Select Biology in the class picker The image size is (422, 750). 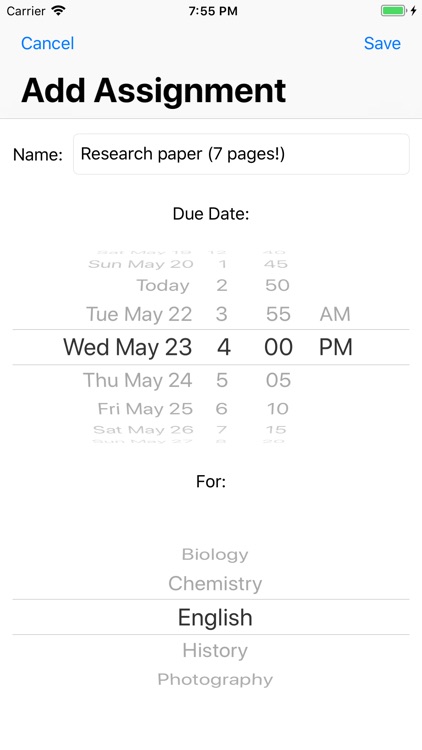(215, 555)
